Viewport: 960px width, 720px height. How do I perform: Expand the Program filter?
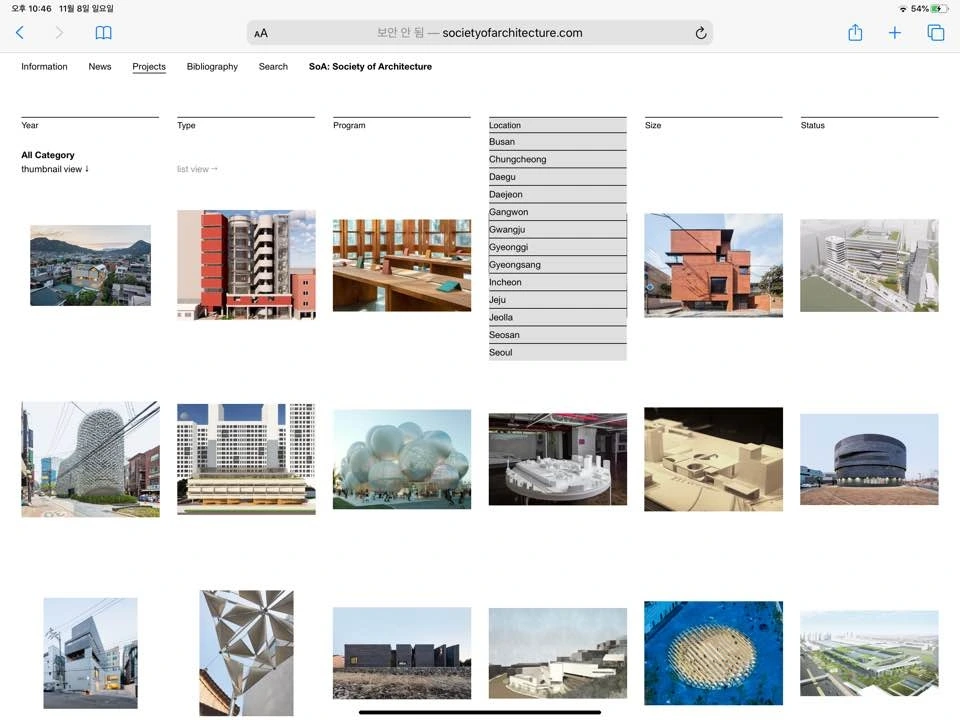click(x=402, y=125)
